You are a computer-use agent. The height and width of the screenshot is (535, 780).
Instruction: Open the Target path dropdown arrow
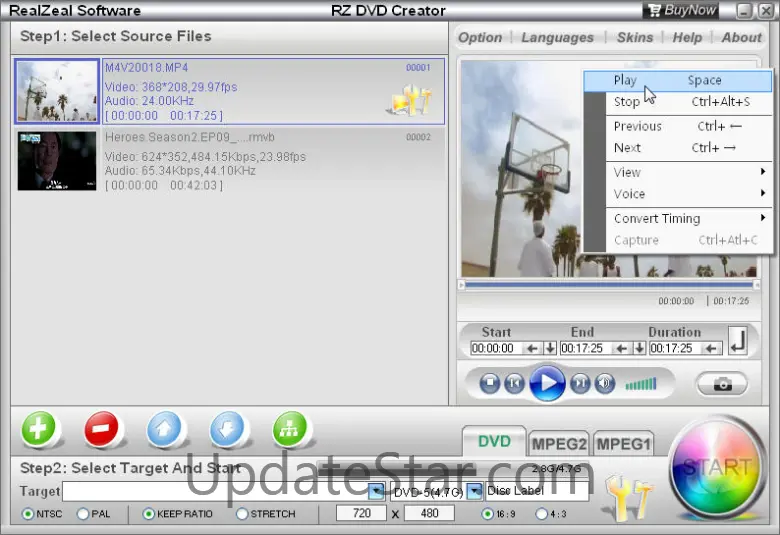(x=376, y=492)
